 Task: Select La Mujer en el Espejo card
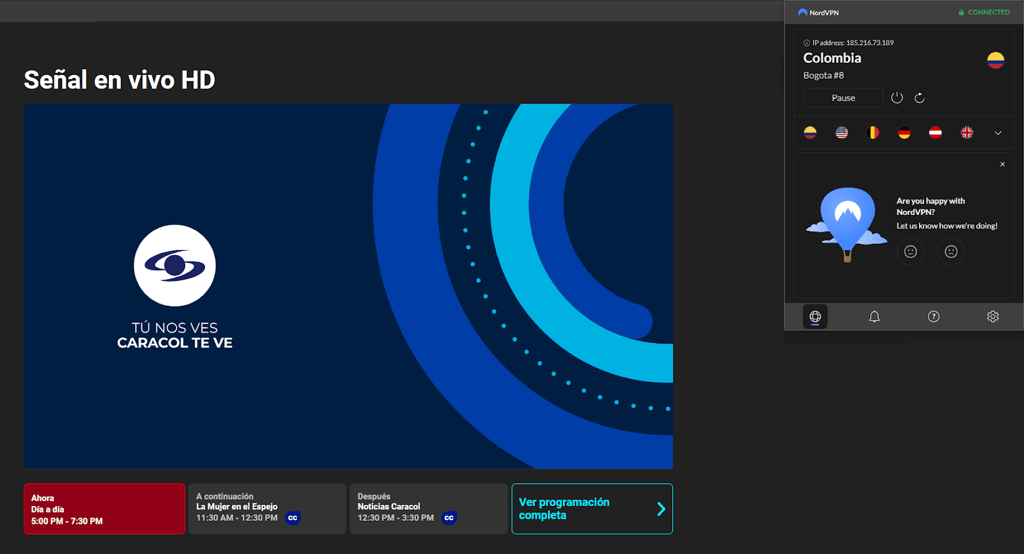click(x=267, y=509)
